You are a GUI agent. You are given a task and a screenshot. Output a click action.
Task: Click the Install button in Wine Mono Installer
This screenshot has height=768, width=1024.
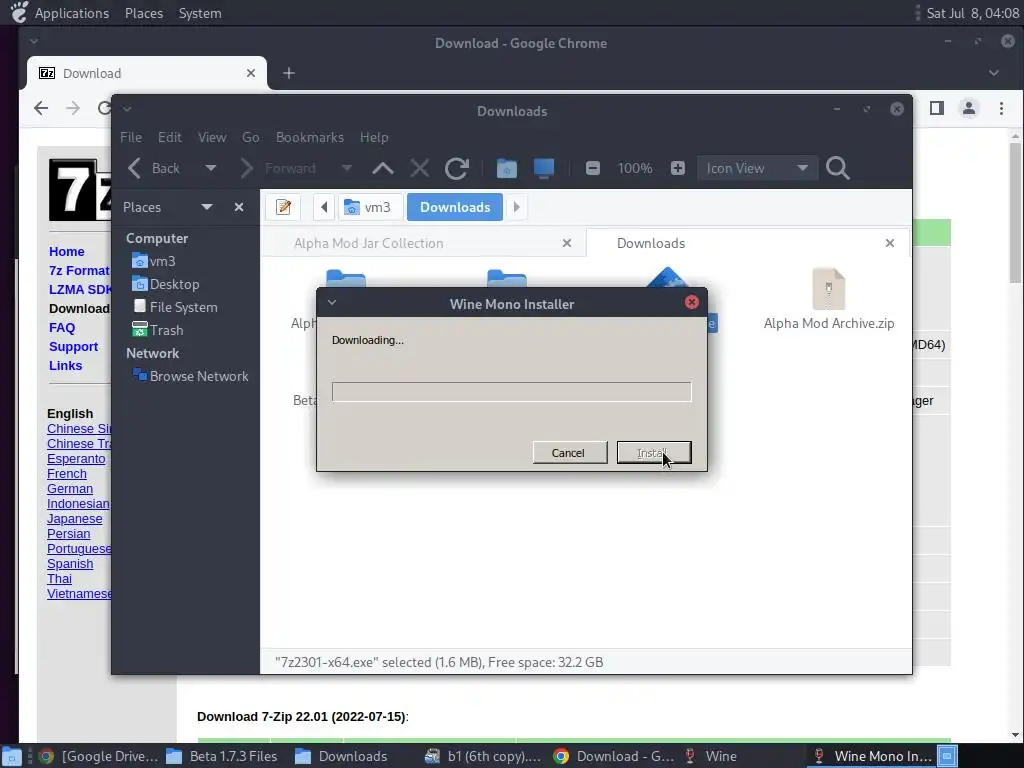pos(654,453)
